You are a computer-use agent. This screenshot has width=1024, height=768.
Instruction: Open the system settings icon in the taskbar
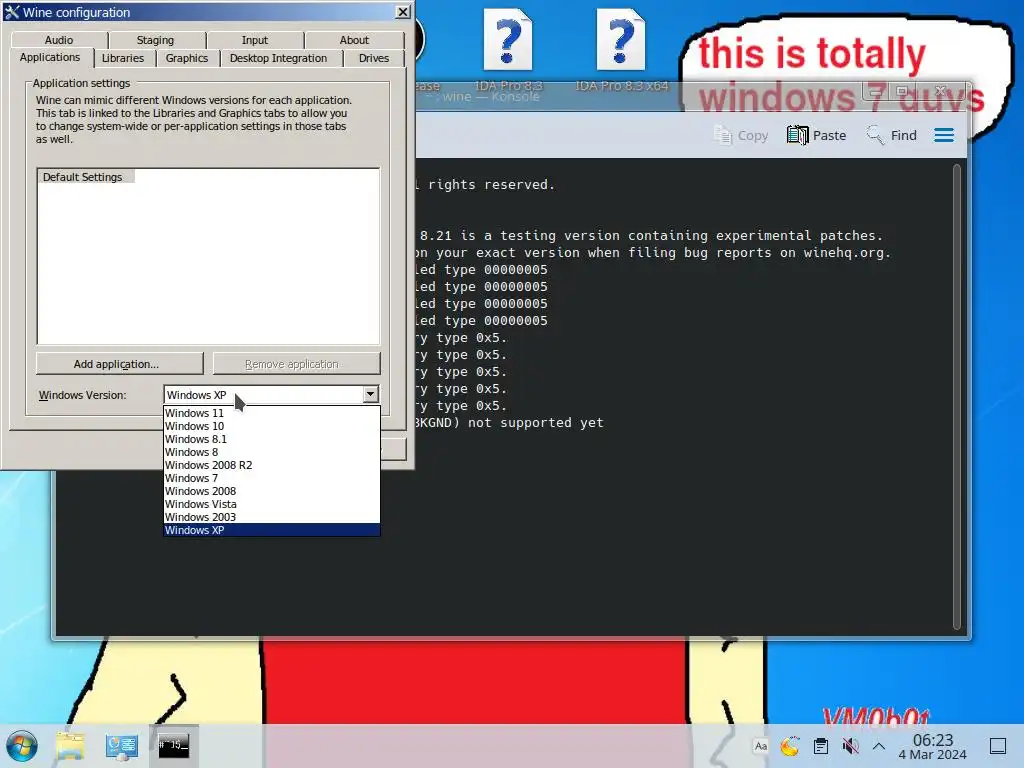(x=121, y=746)
